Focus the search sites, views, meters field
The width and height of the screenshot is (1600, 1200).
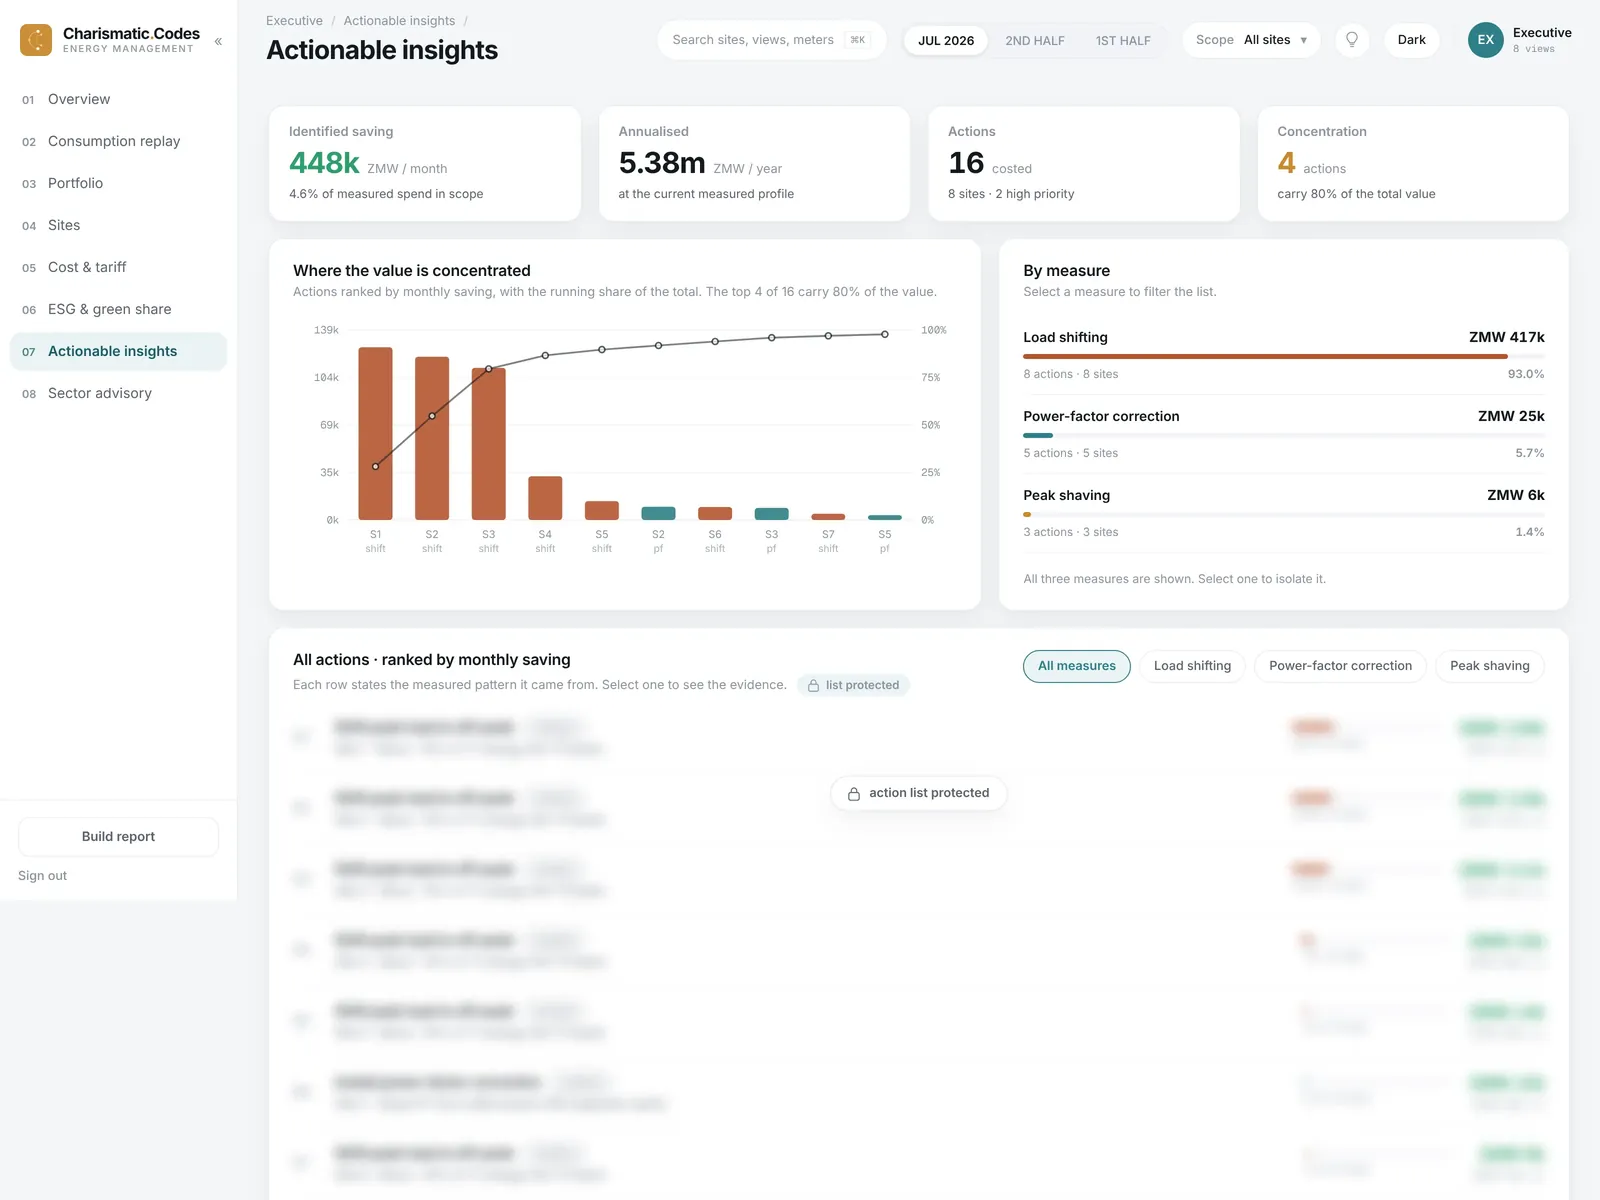point(771,40)
